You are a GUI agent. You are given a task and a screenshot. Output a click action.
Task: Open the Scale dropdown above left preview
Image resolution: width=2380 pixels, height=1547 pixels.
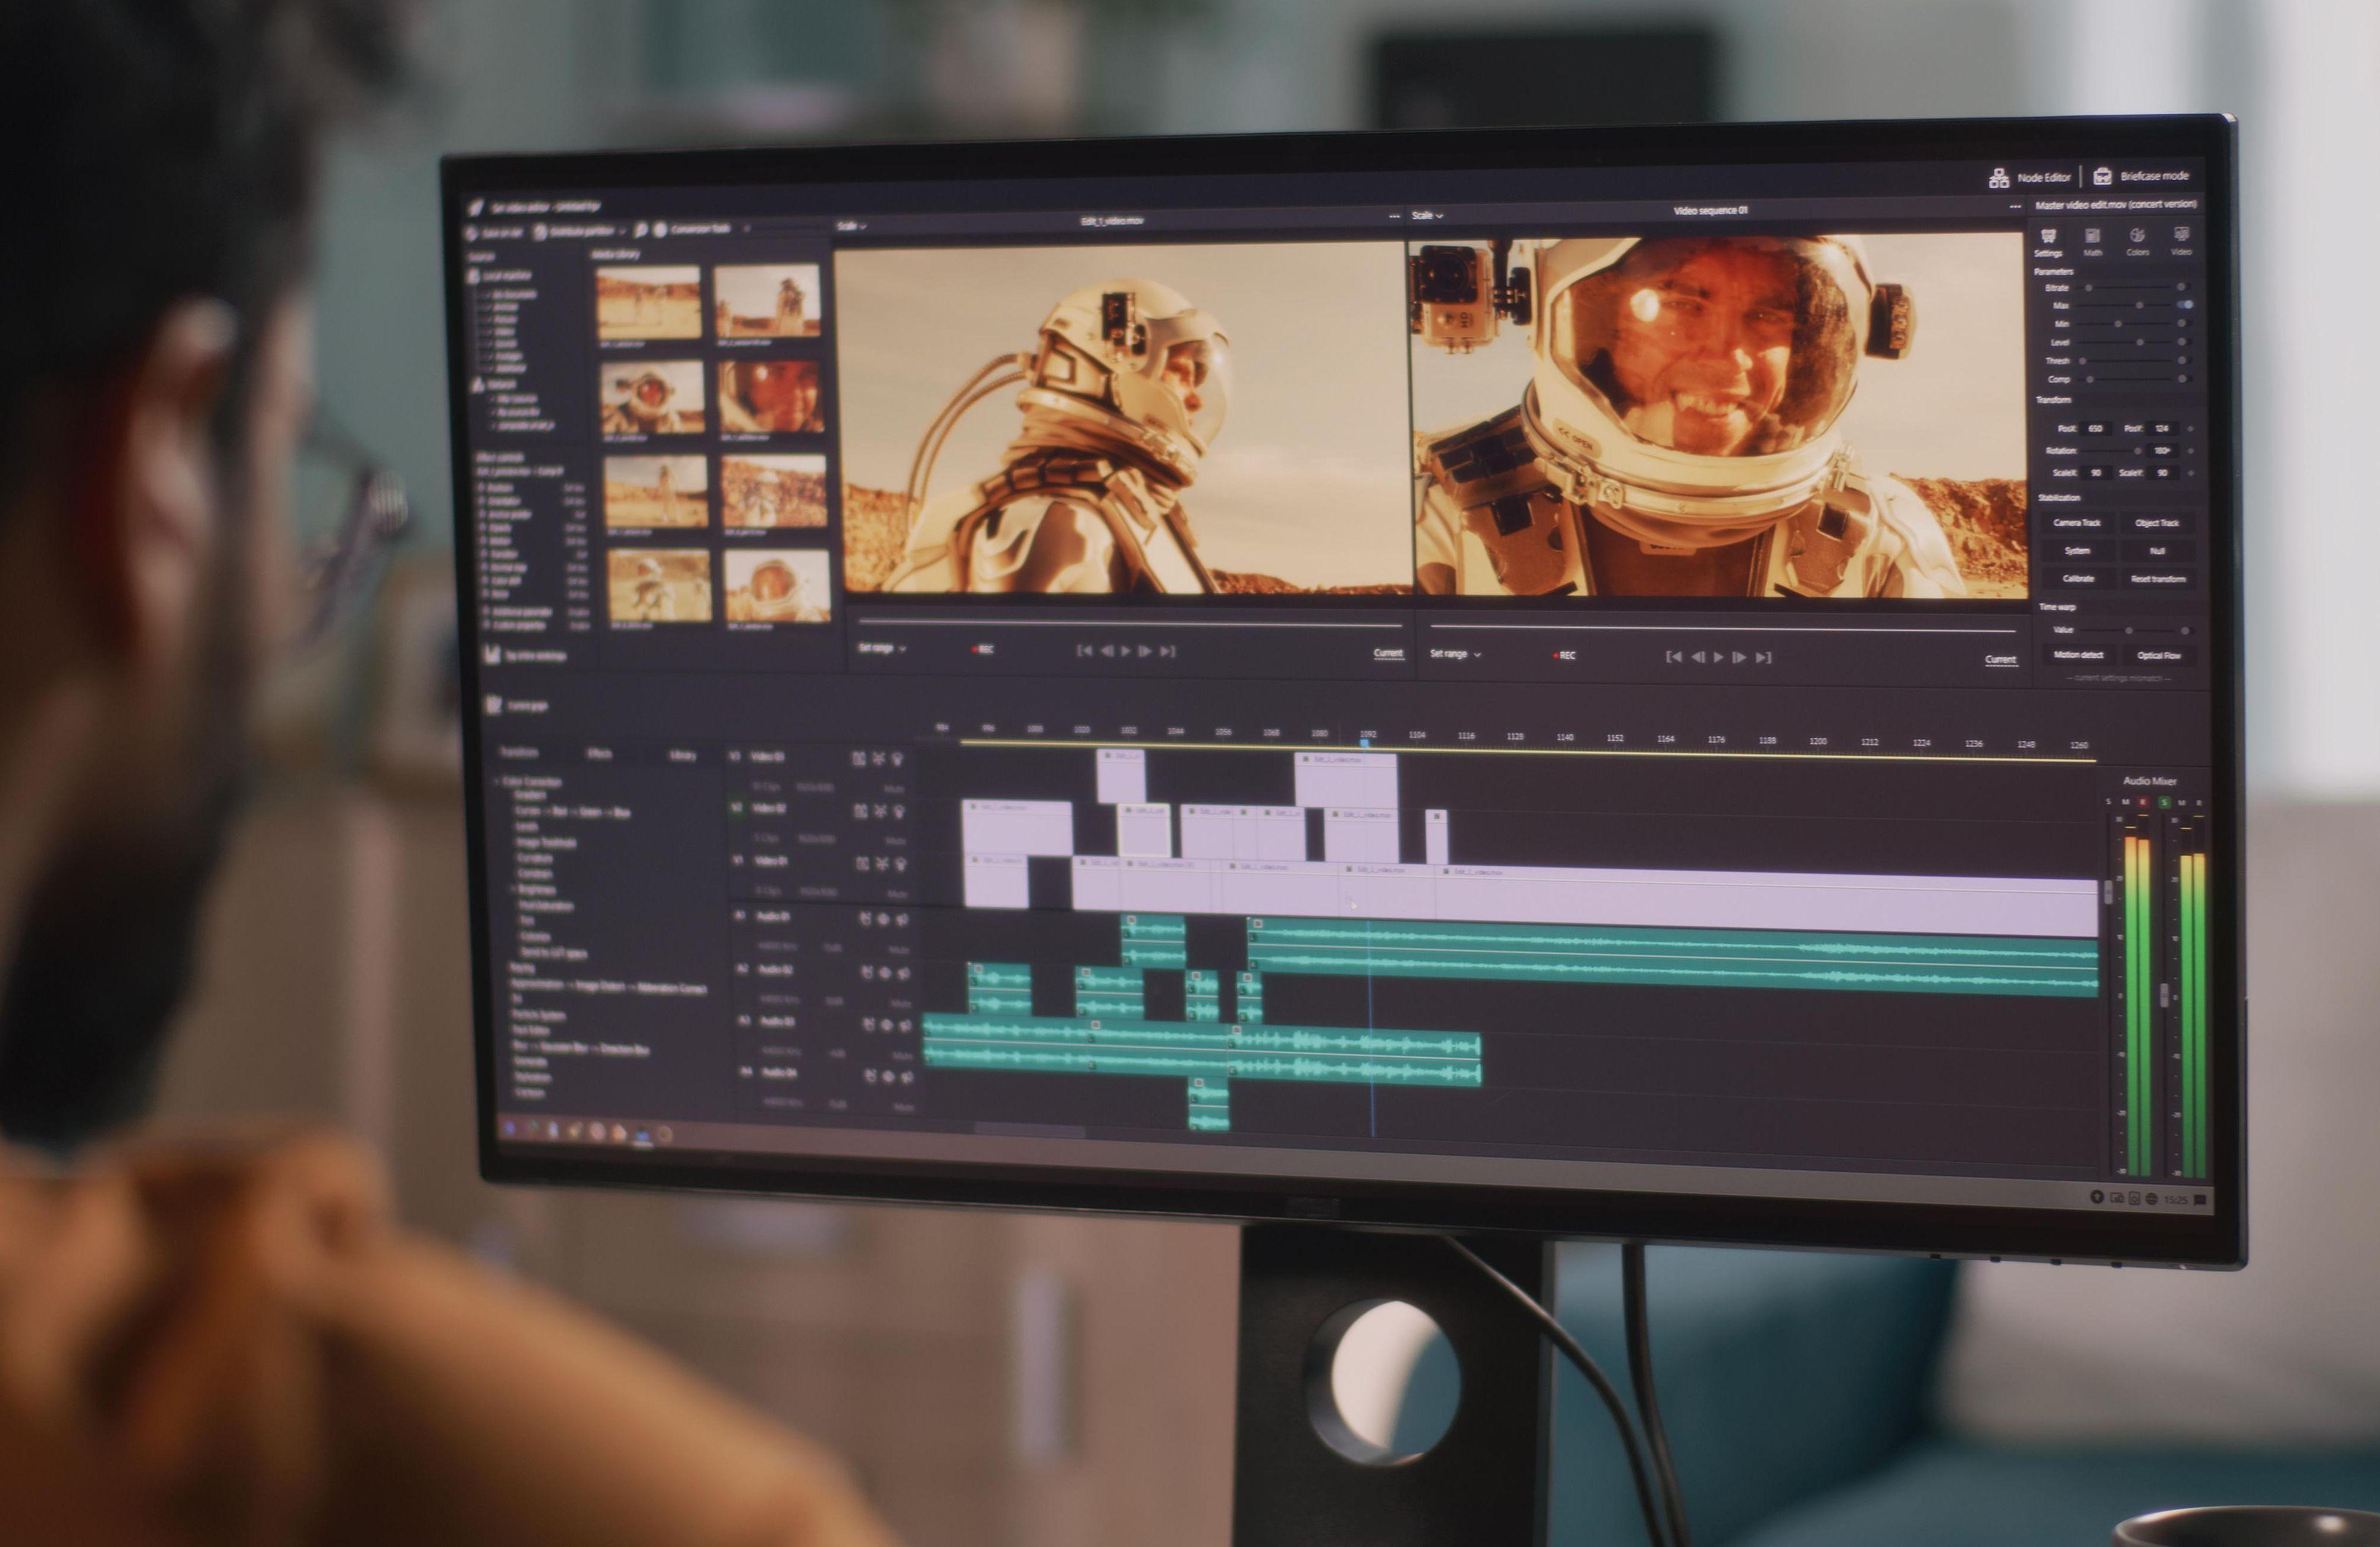tap(851, 226)
